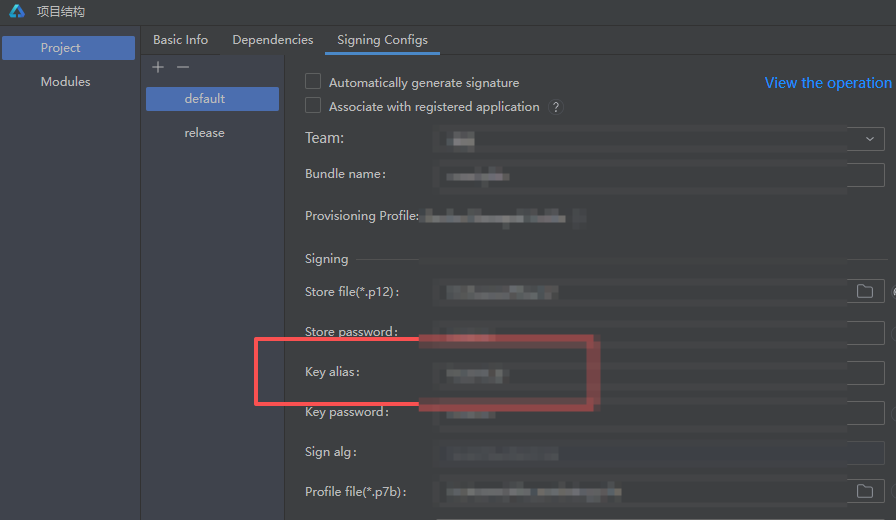The height and width of the screenshot is (520, 896).
Task: Enable Automatically generate signature checkbox
Action: pos(313,82)
